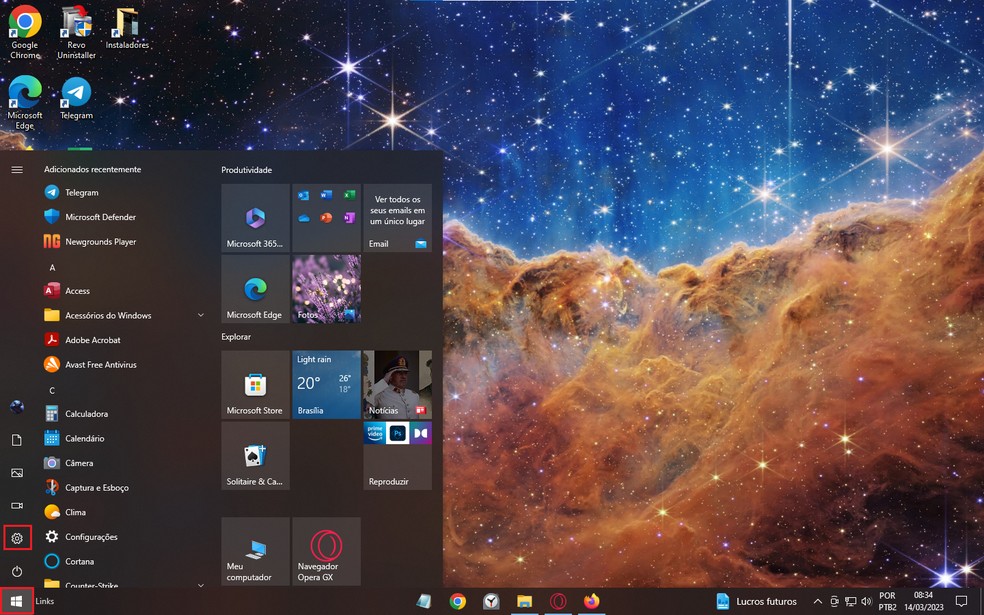Screen dimensions: 984x615
Task: Launch Telegram from the desktop
Action: coord(75,95)
